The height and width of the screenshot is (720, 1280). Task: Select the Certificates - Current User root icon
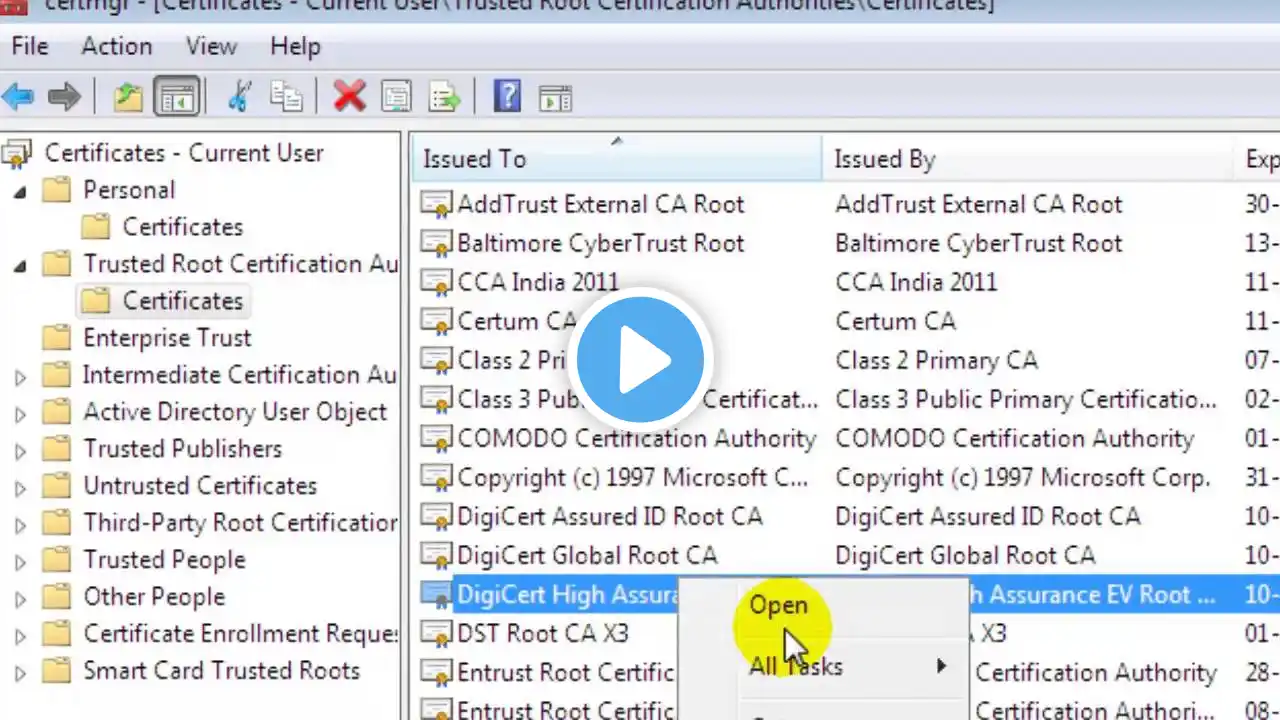pyautogui.click(x=17, y=154)
